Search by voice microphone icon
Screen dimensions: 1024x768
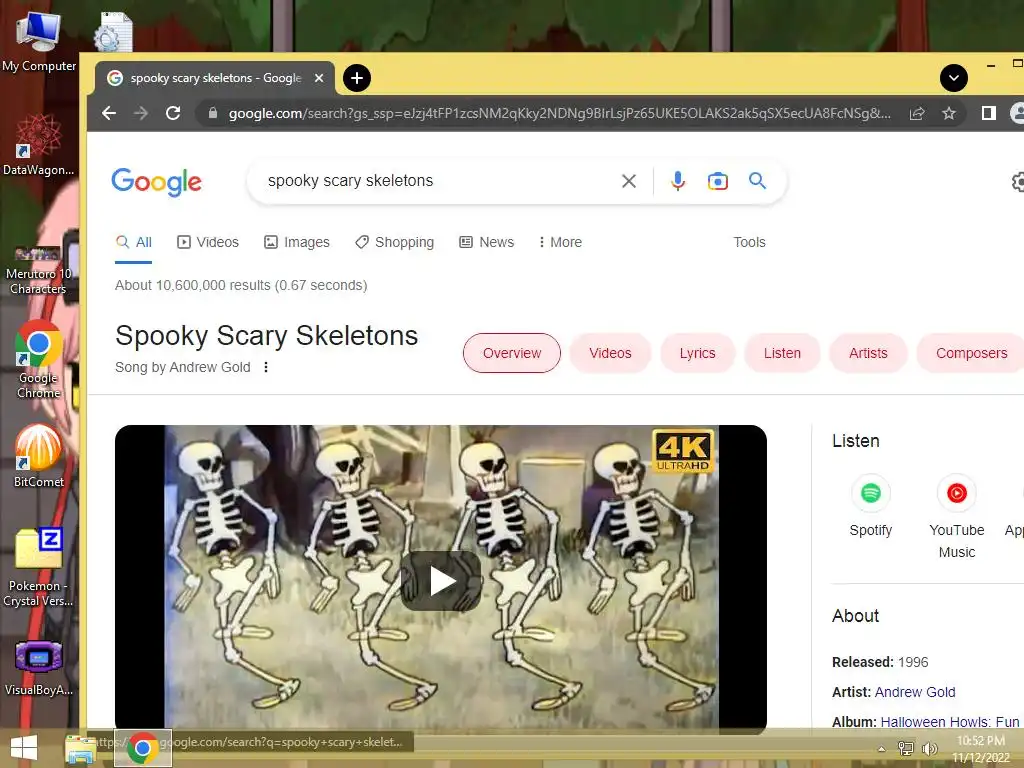[x=678, y=181]
